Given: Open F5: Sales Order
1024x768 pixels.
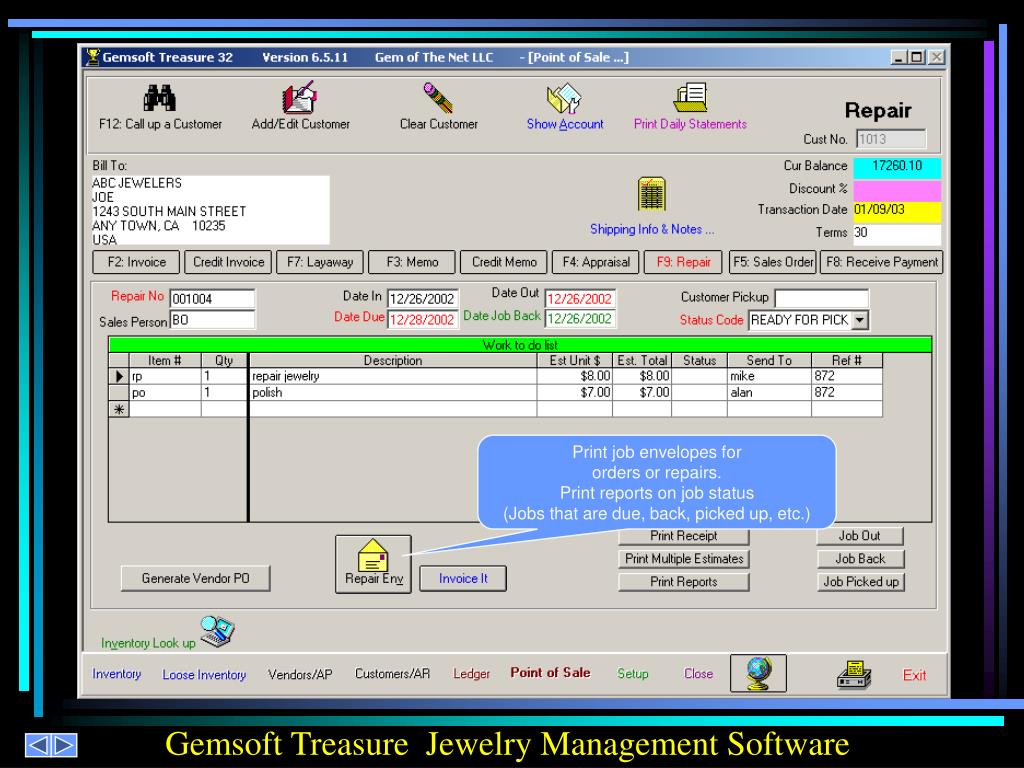Looking at the screenshot, I should coord(773,262).
